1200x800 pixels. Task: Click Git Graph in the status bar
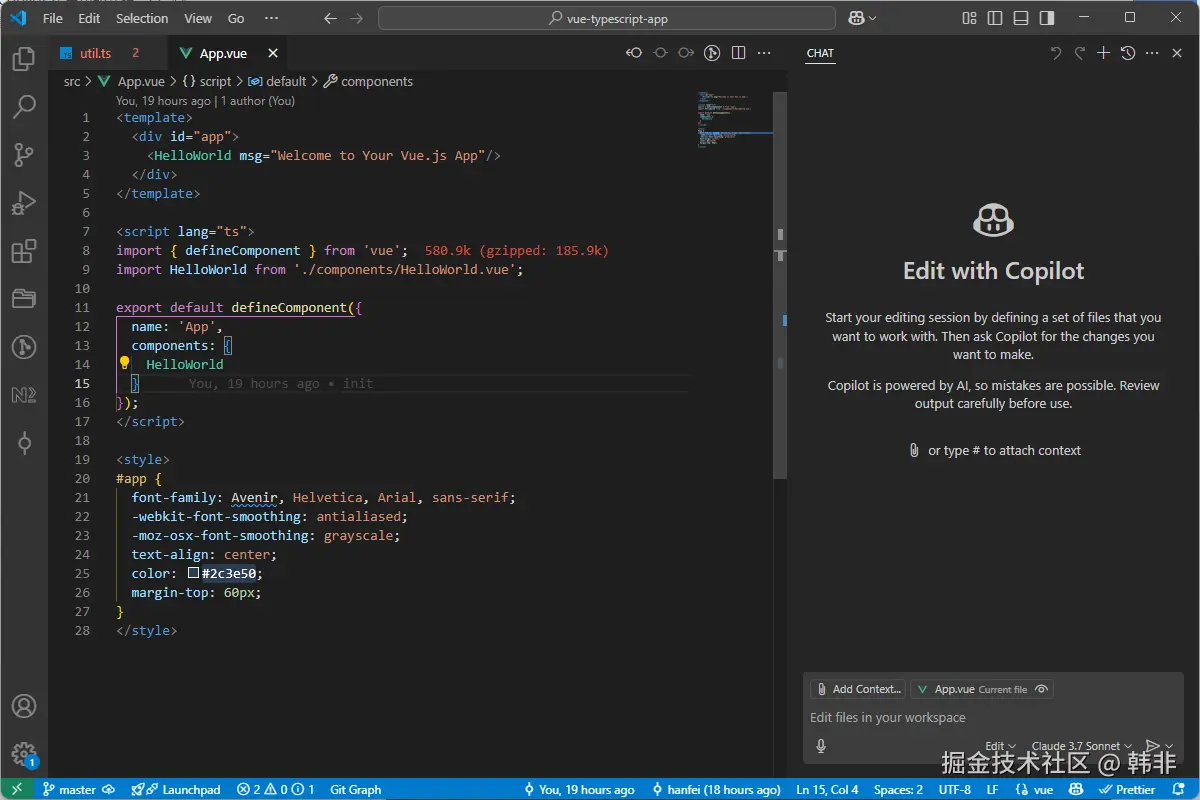tap(355, 789)
